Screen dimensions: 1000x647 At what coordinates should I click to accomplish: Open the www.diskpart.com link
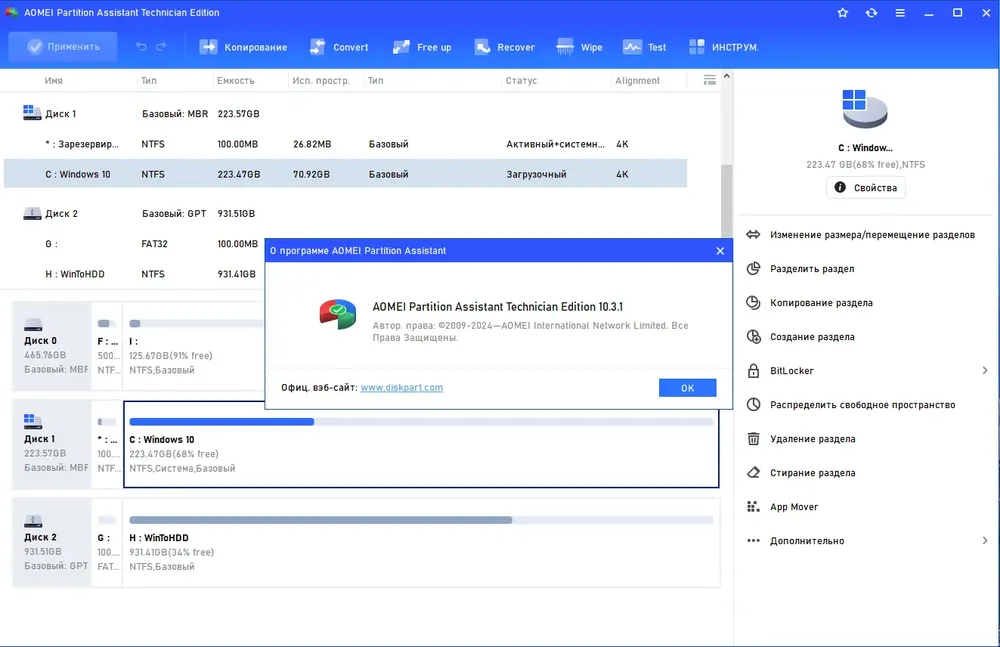pos(402,387)
